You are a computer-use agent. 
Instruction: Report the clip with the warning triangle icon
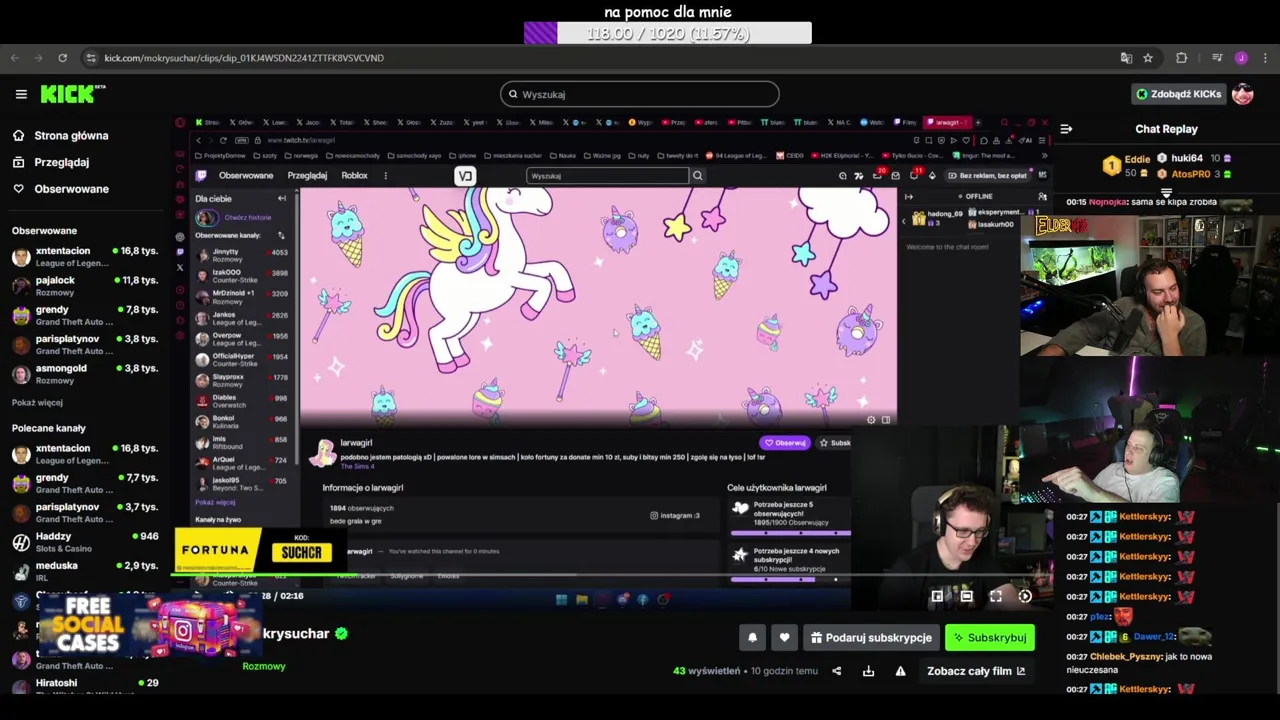900,671
